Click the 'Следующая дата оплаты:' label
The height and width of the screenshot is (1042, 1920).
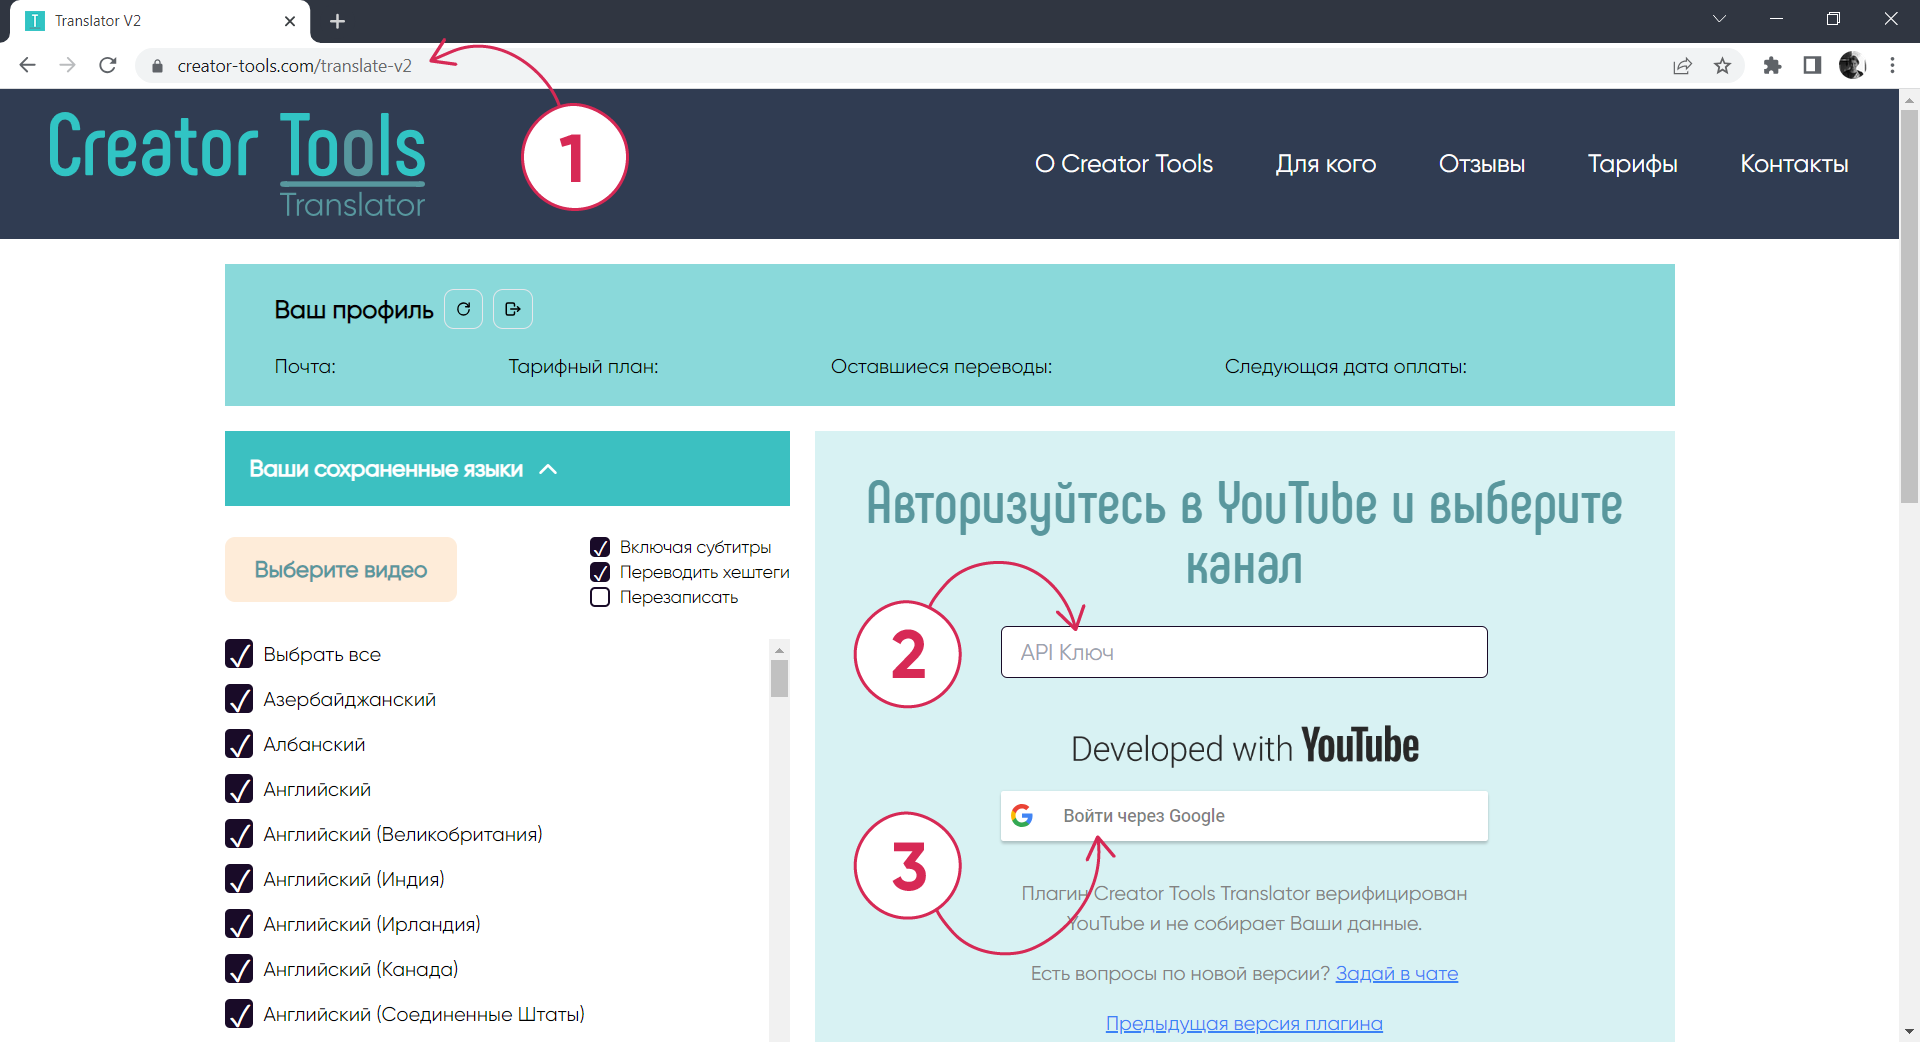1345,367
